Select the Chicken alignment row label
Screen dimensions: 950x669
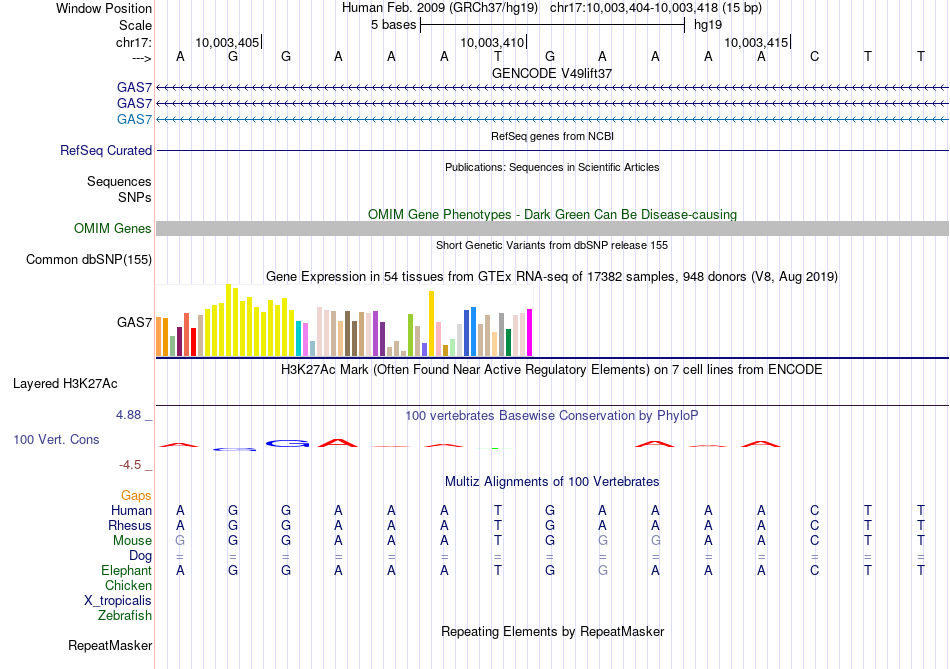[128, 585]
